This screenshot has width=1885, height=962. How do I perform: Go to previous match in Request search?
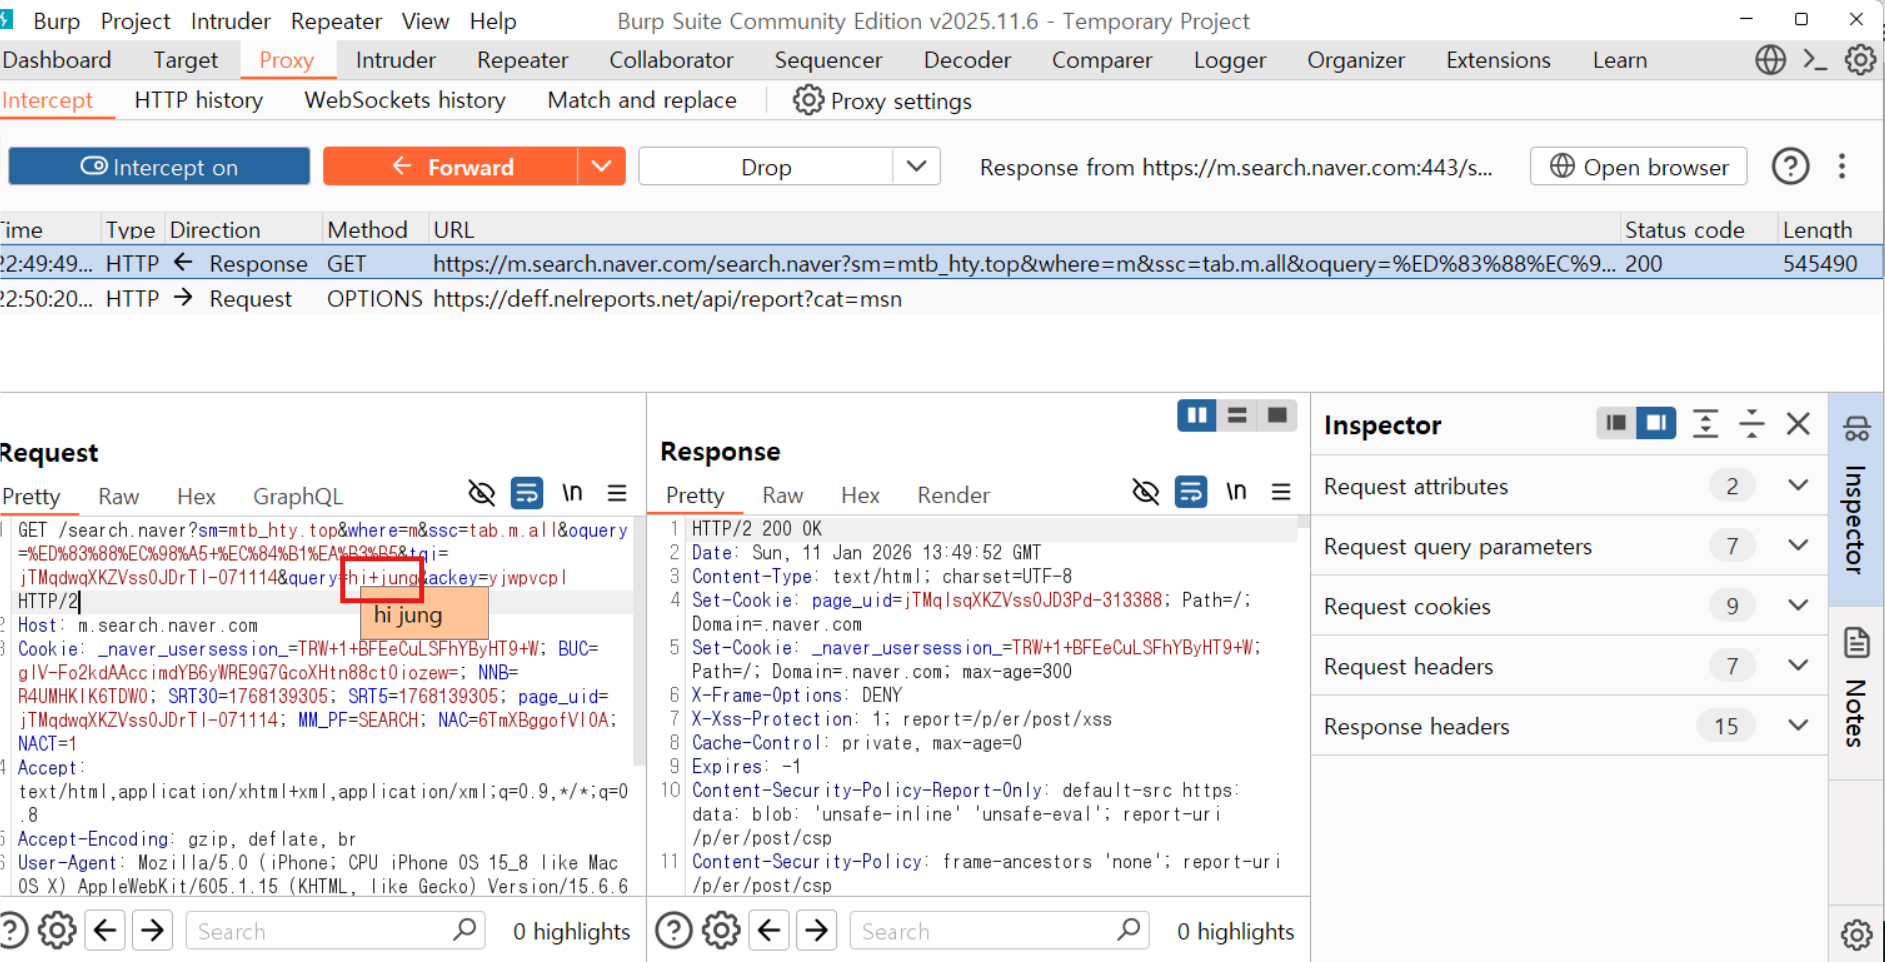click(105, 931)
